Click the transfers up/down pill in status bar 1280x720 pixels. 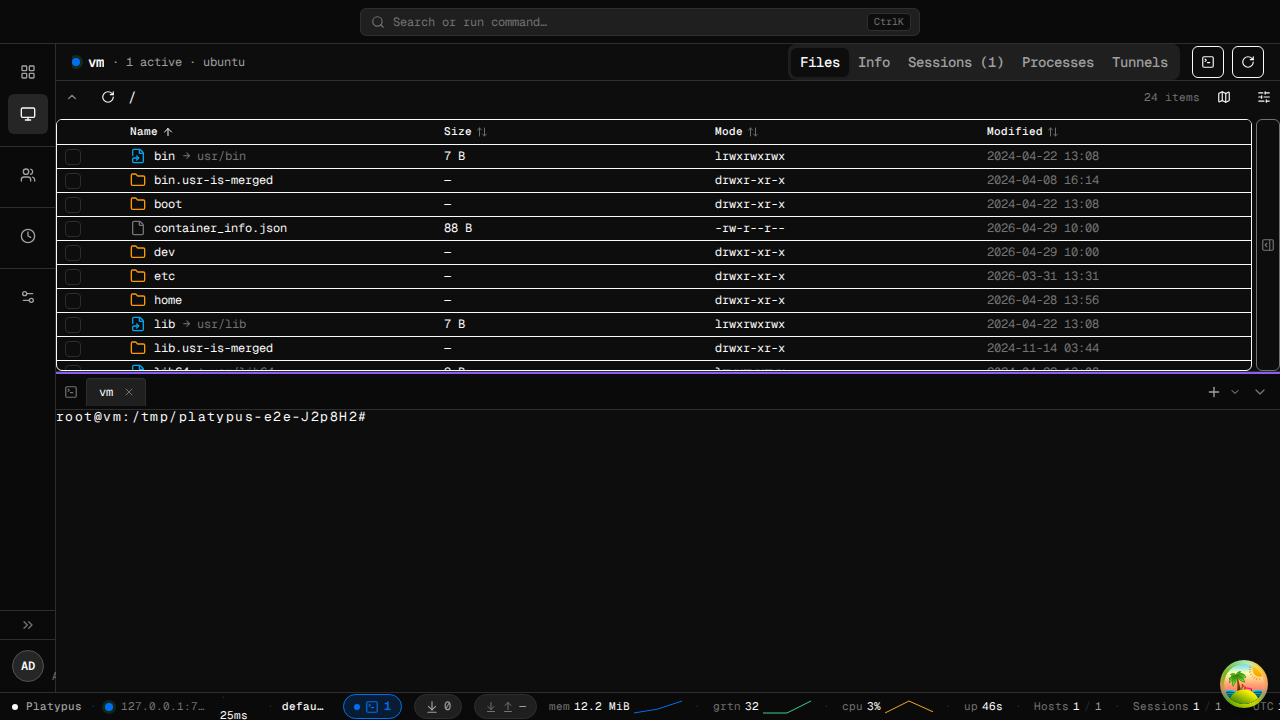505,706
